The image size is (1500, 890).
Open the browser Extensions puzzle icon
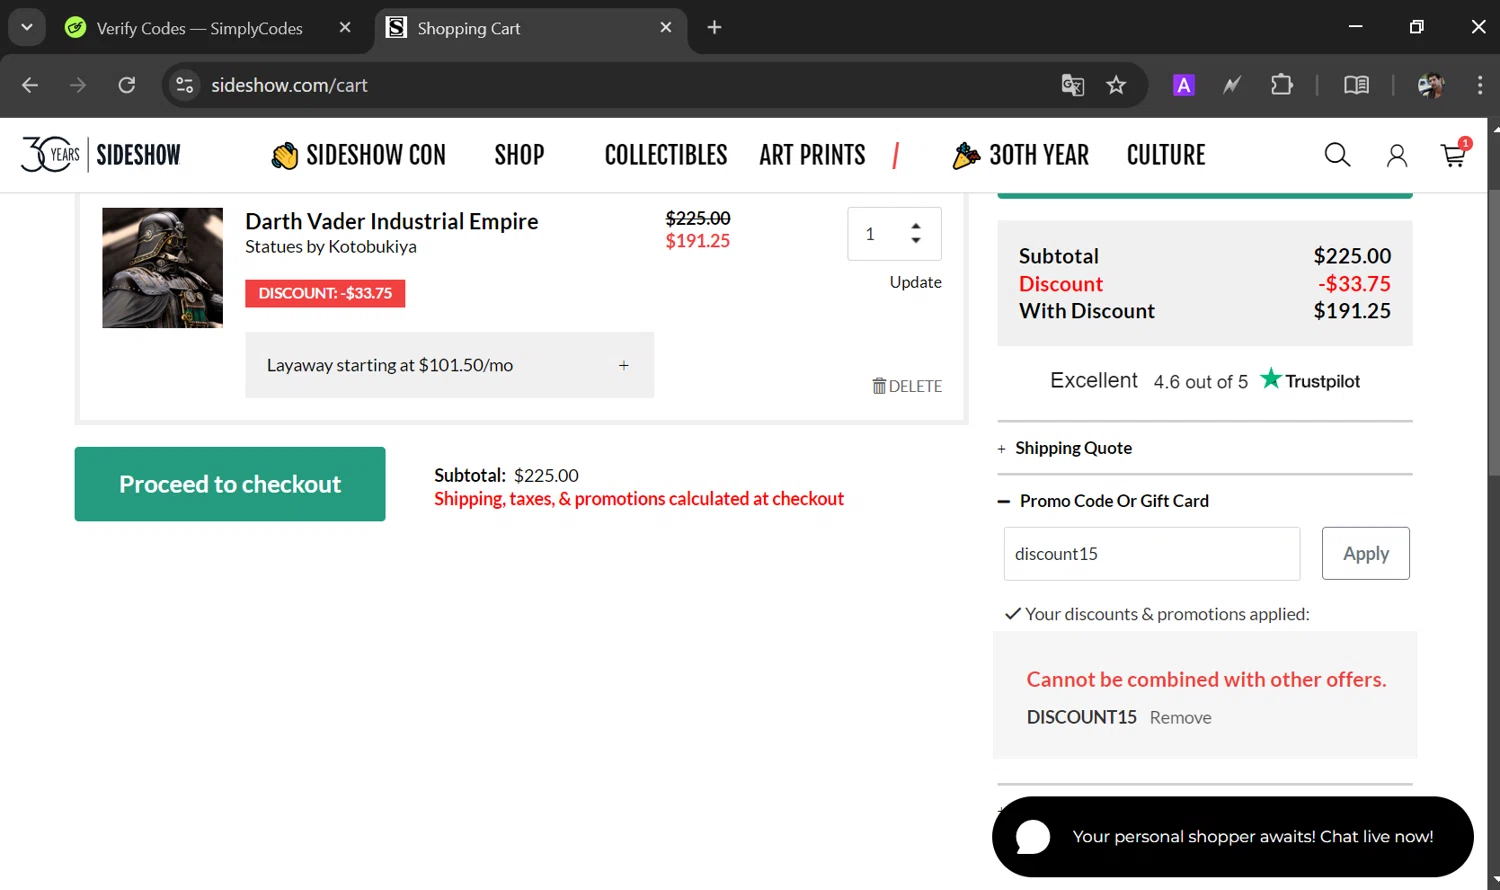click(1281, 85)
